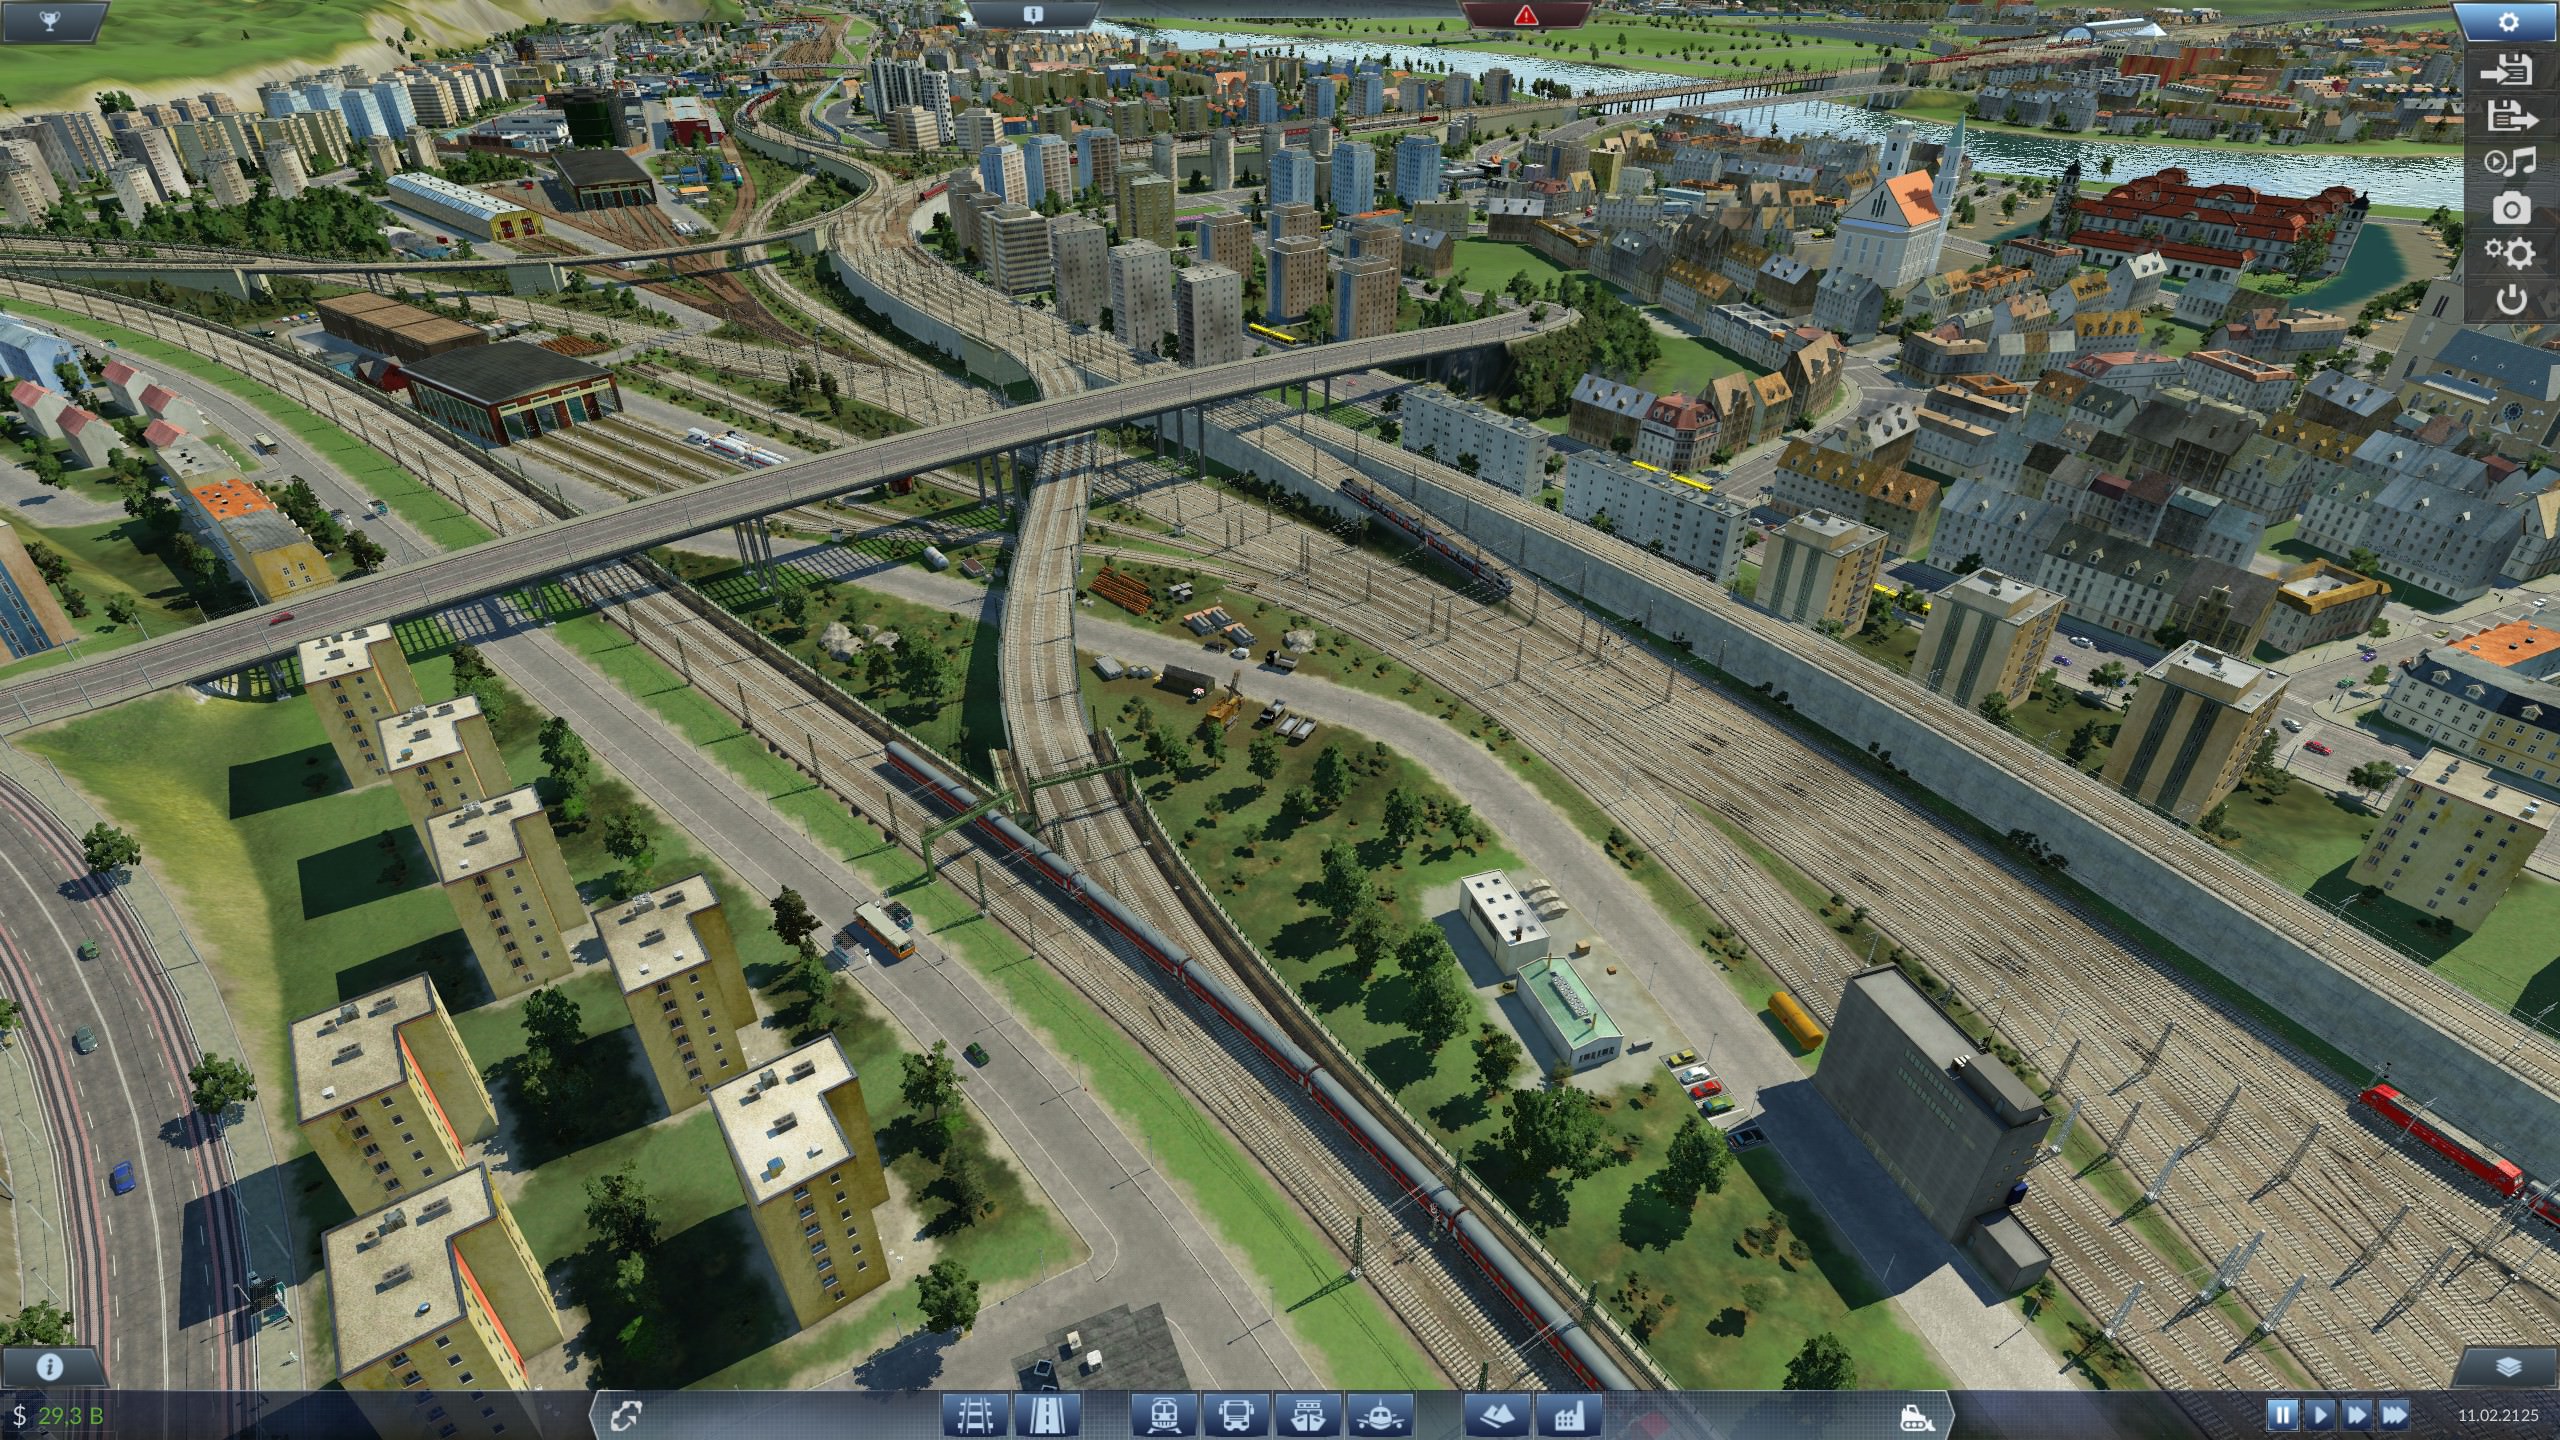Open the music player icon
Viewport: 2560px width, 1440px height.
2511,162
